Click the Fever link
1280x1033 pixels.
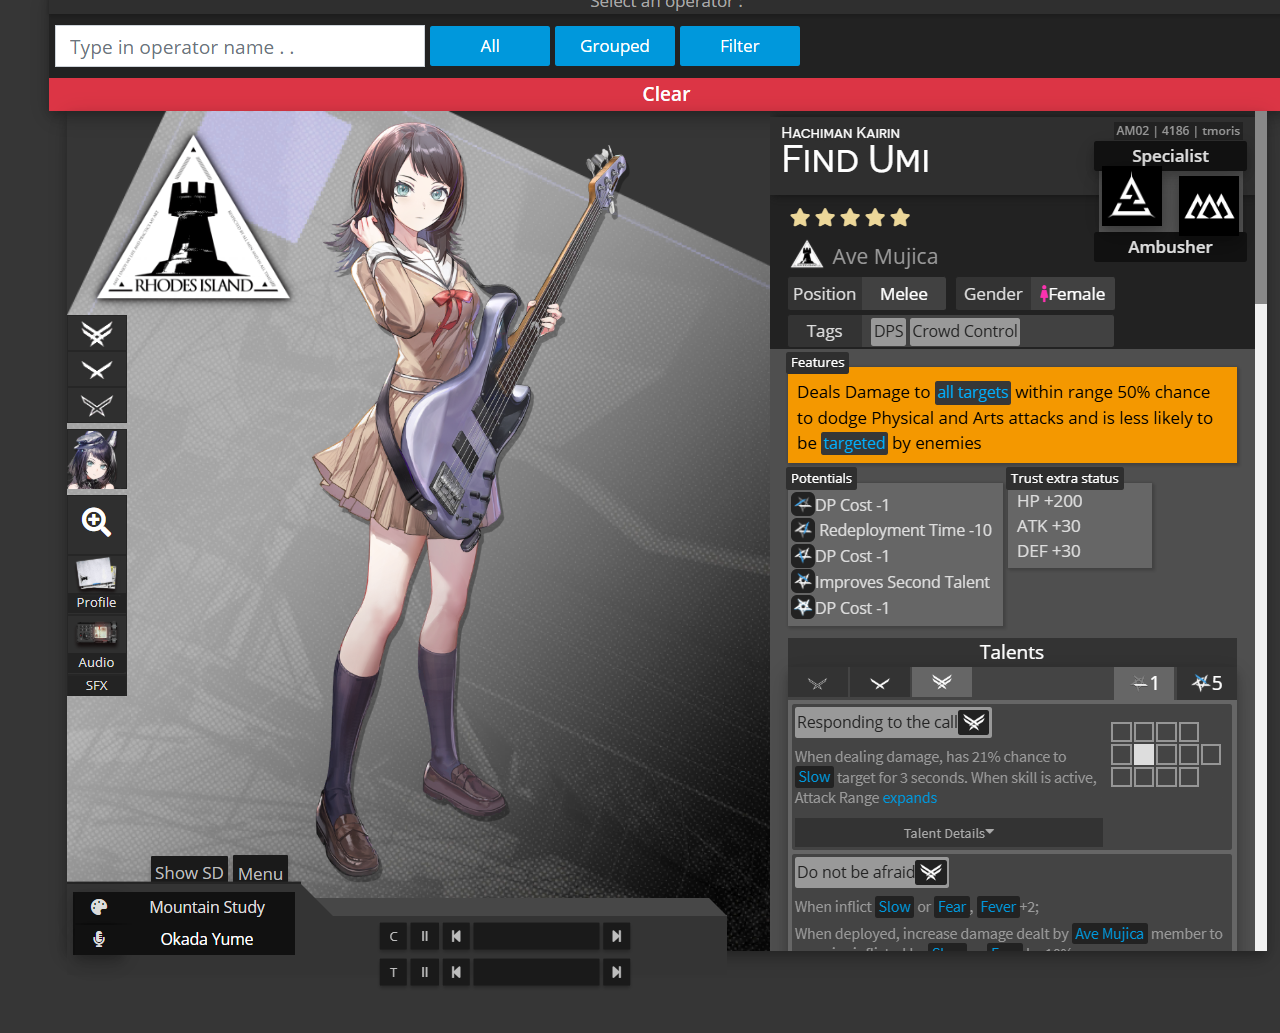(x=998, y=907)
